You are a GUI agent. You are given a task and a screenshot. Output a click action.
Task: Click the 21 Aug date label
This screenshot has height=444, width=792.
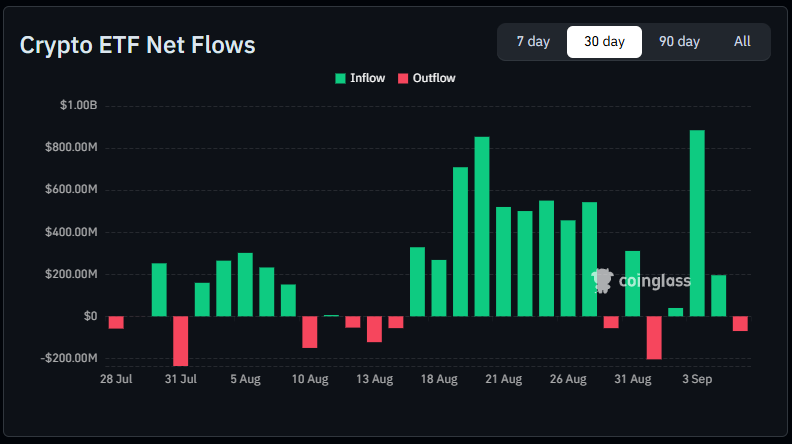point(504,379)
